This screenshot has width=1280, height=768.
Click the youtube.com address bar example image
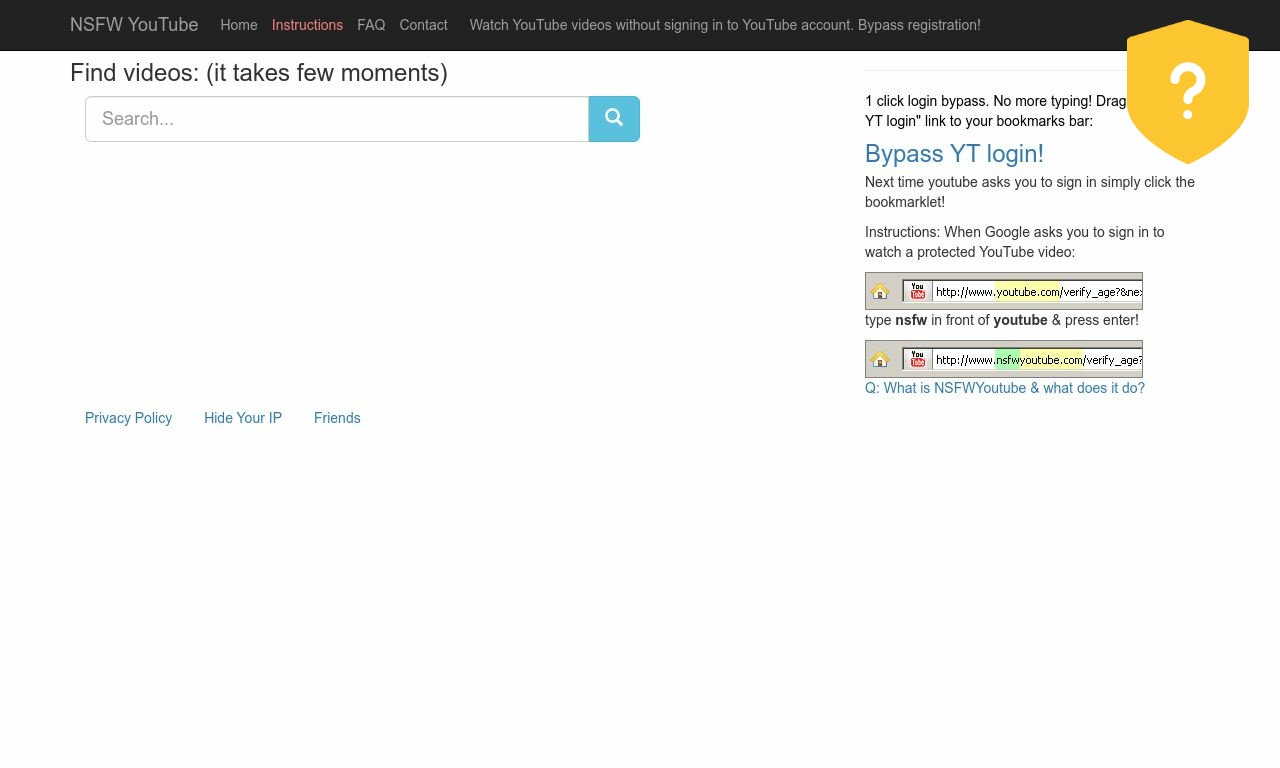[1004, 291]
